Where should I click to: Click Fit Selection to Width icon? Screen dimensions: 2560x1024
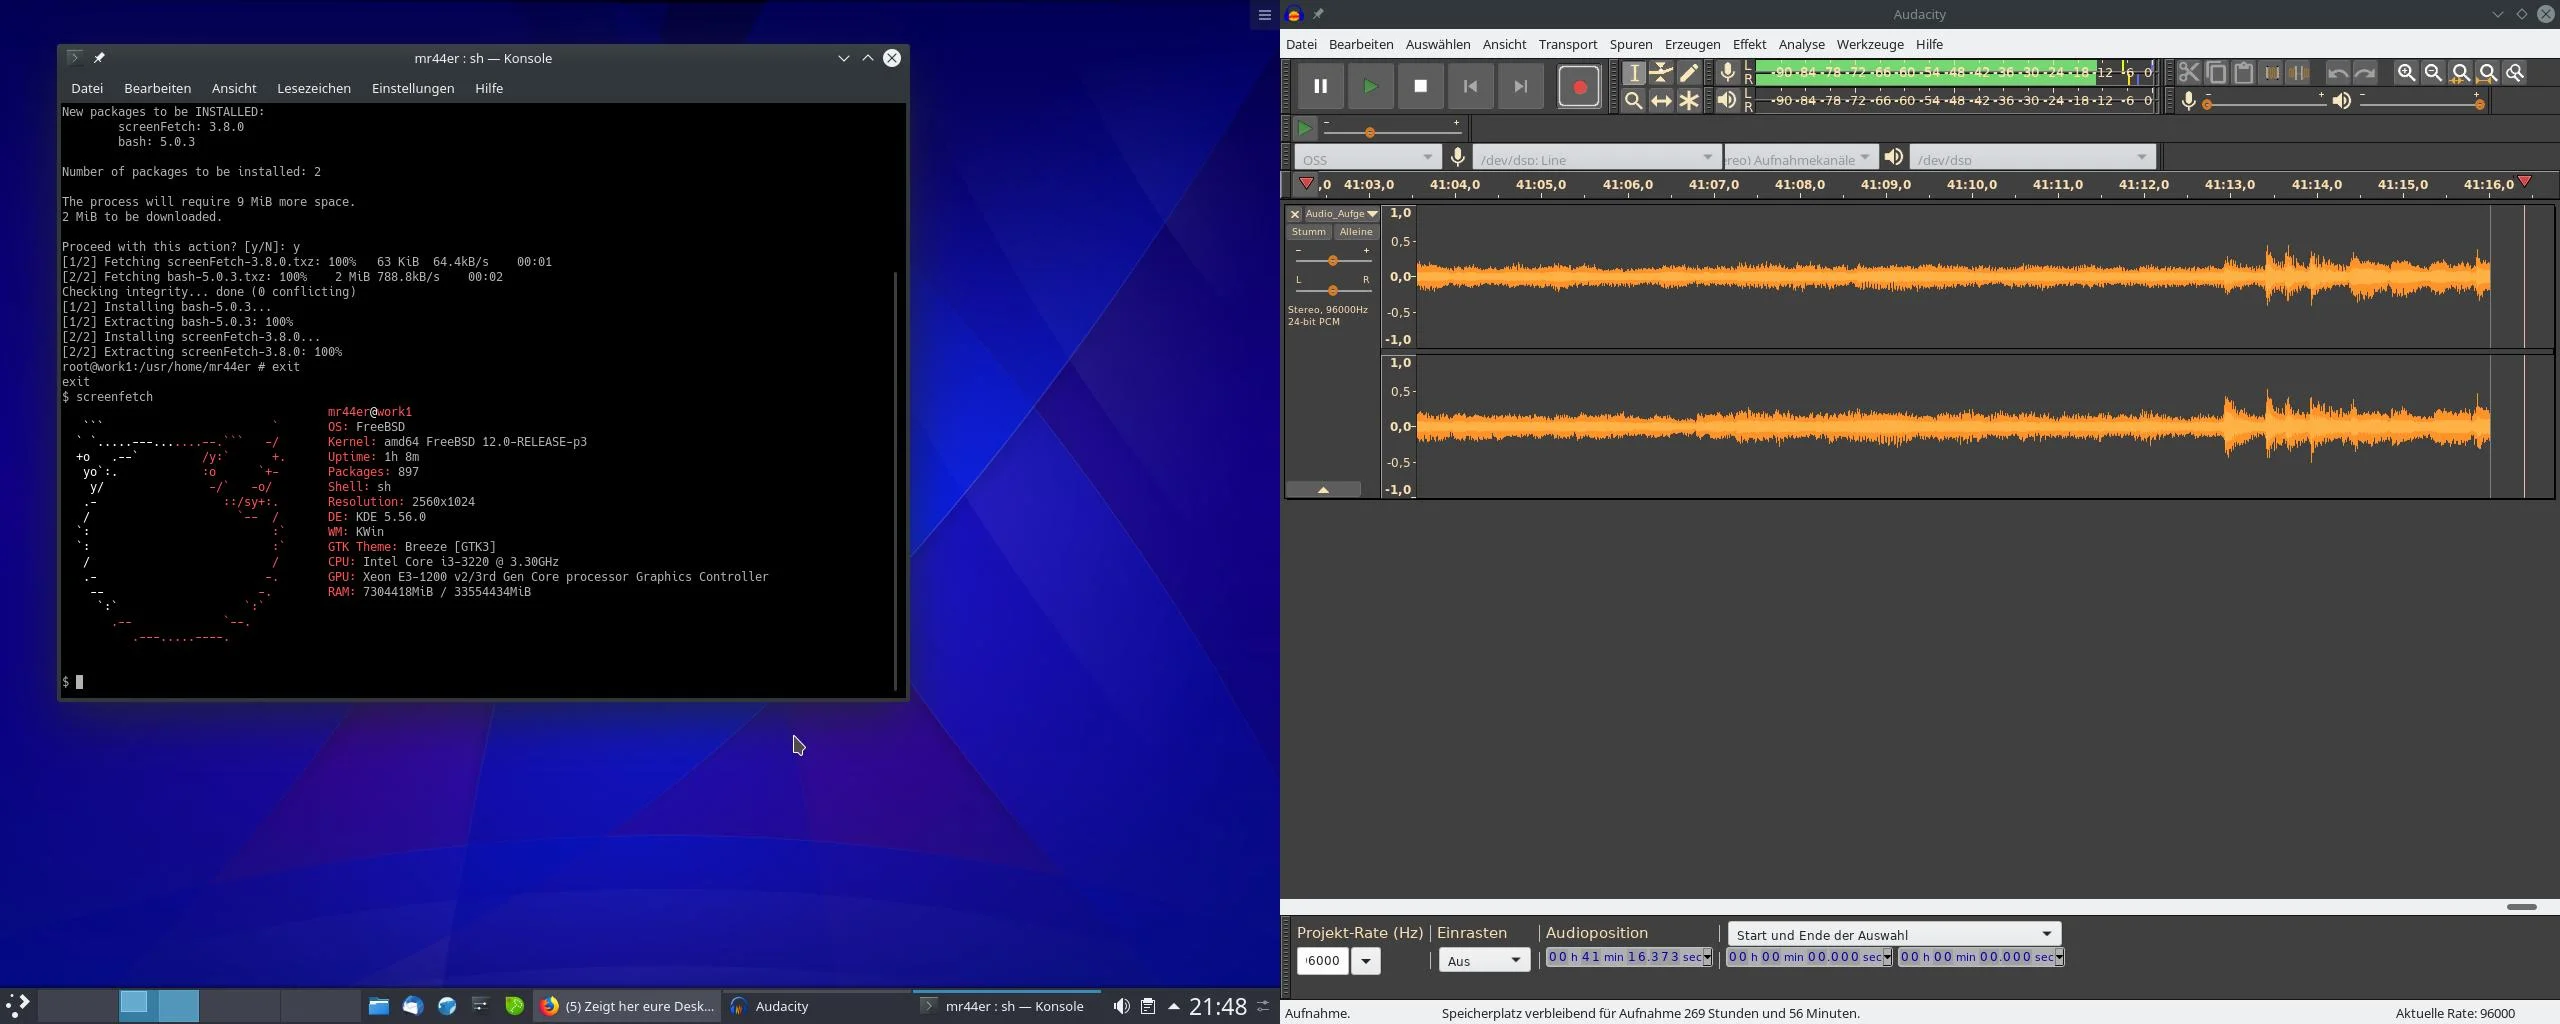click(2461, 73)
